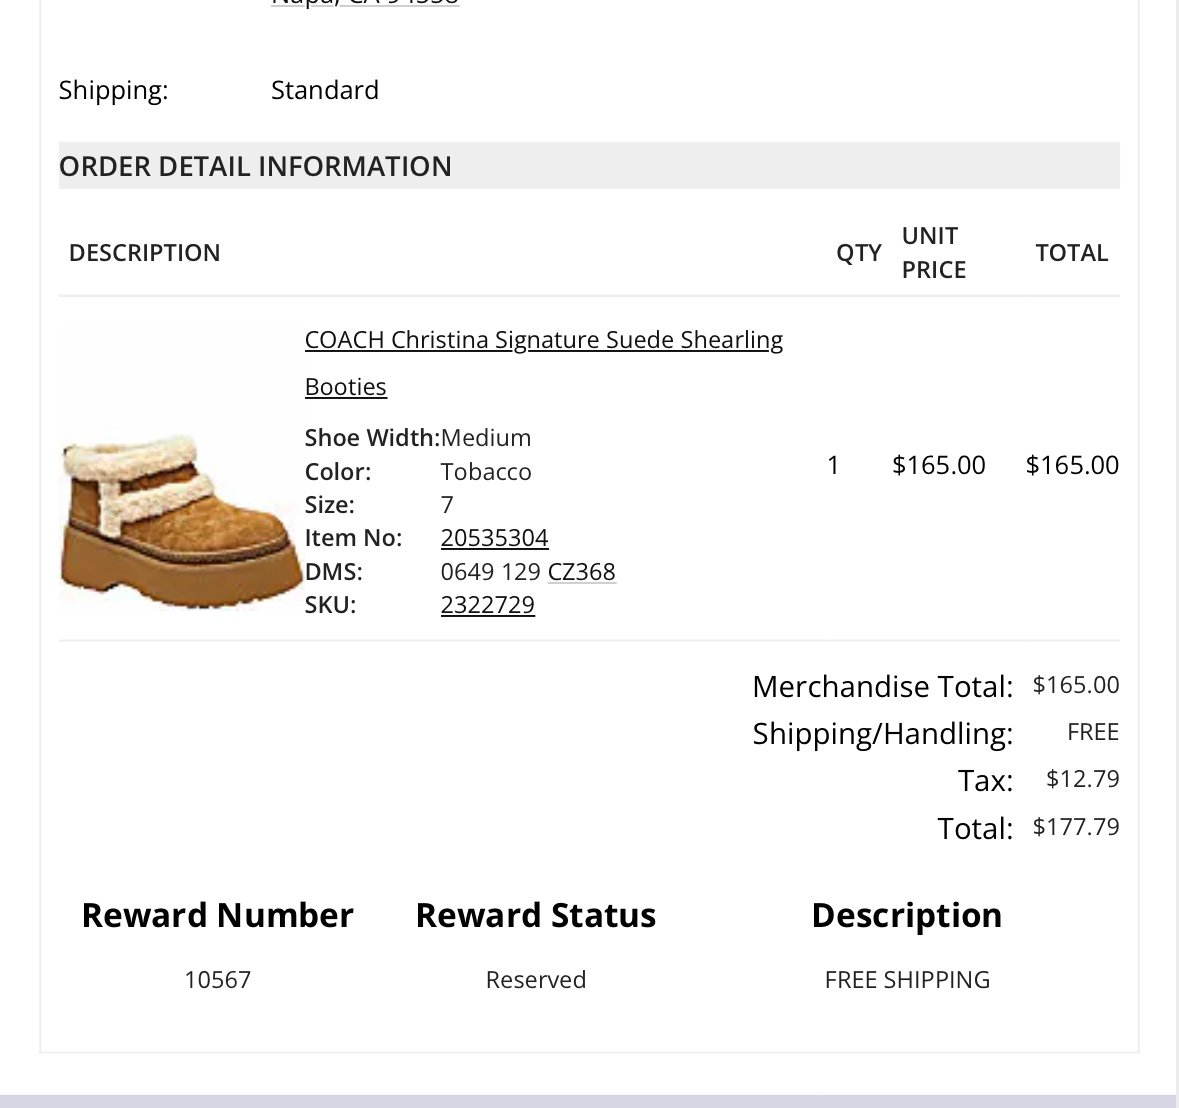Click the Shipping/Handling FREE value
Screen dimensions: 1179x1108
(1093, 732)
